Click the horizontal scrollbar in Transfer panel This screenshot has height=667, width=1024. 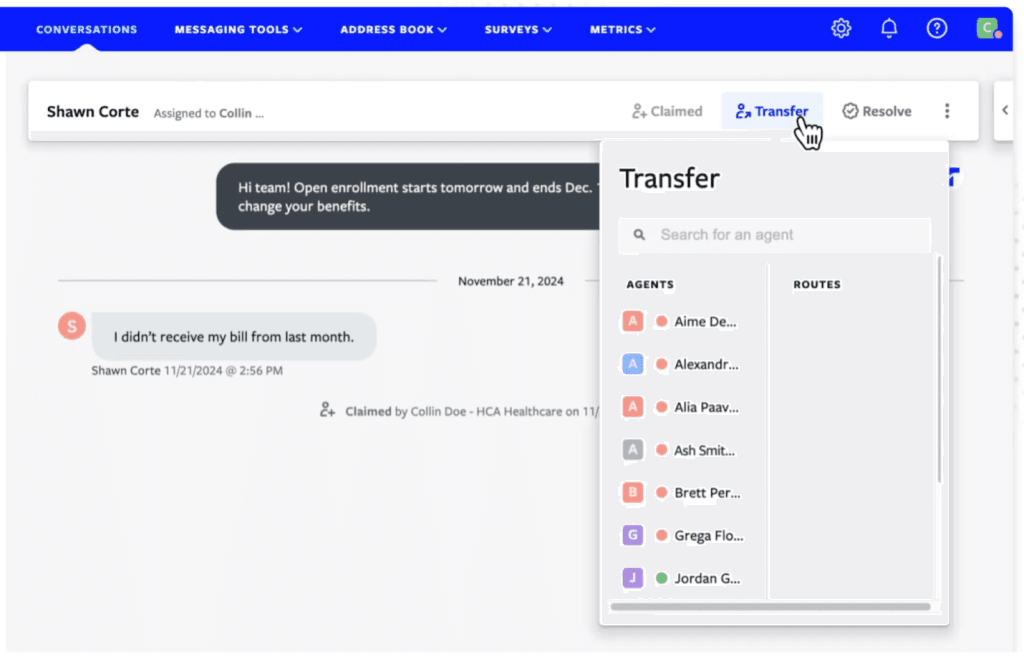coord(770,606)
